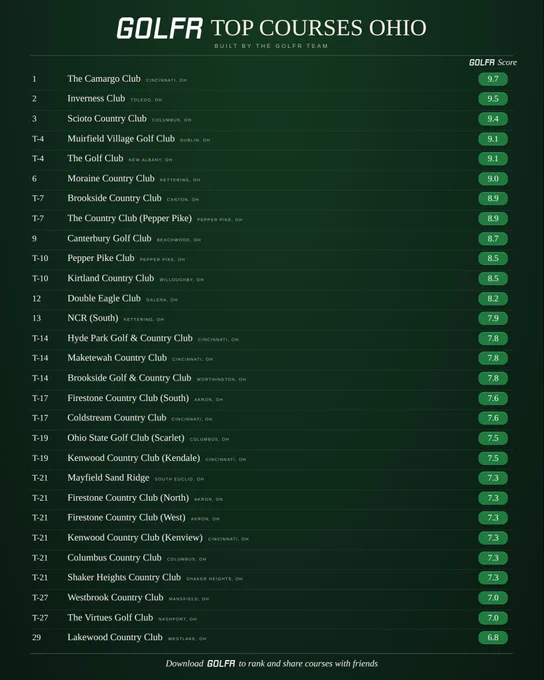
Task: Select Maketewah Country Club
Action: coord(117,358)
